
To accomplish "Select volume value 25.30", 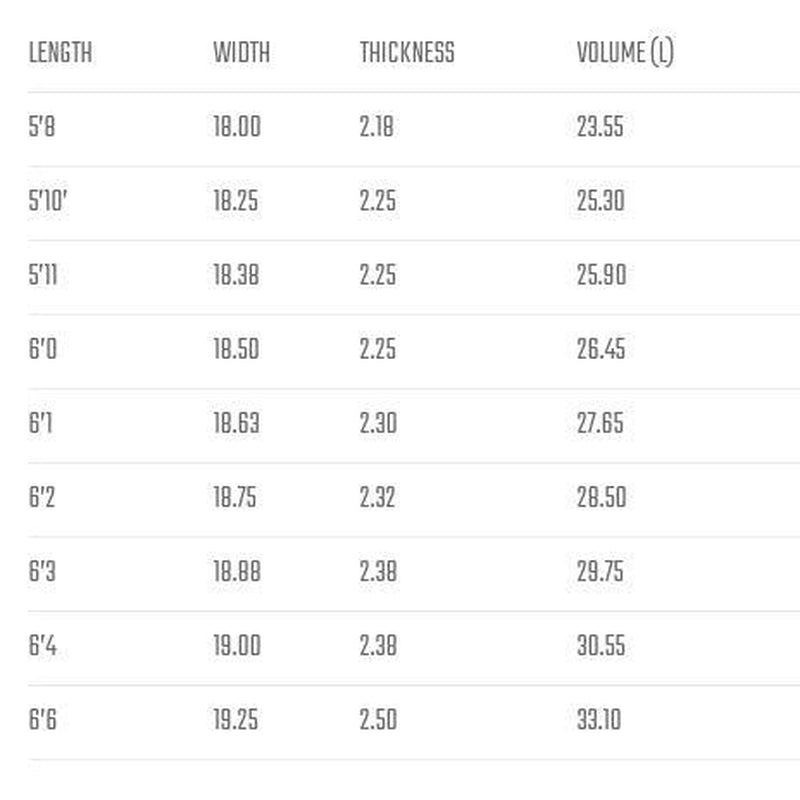I will pos(600,201).
